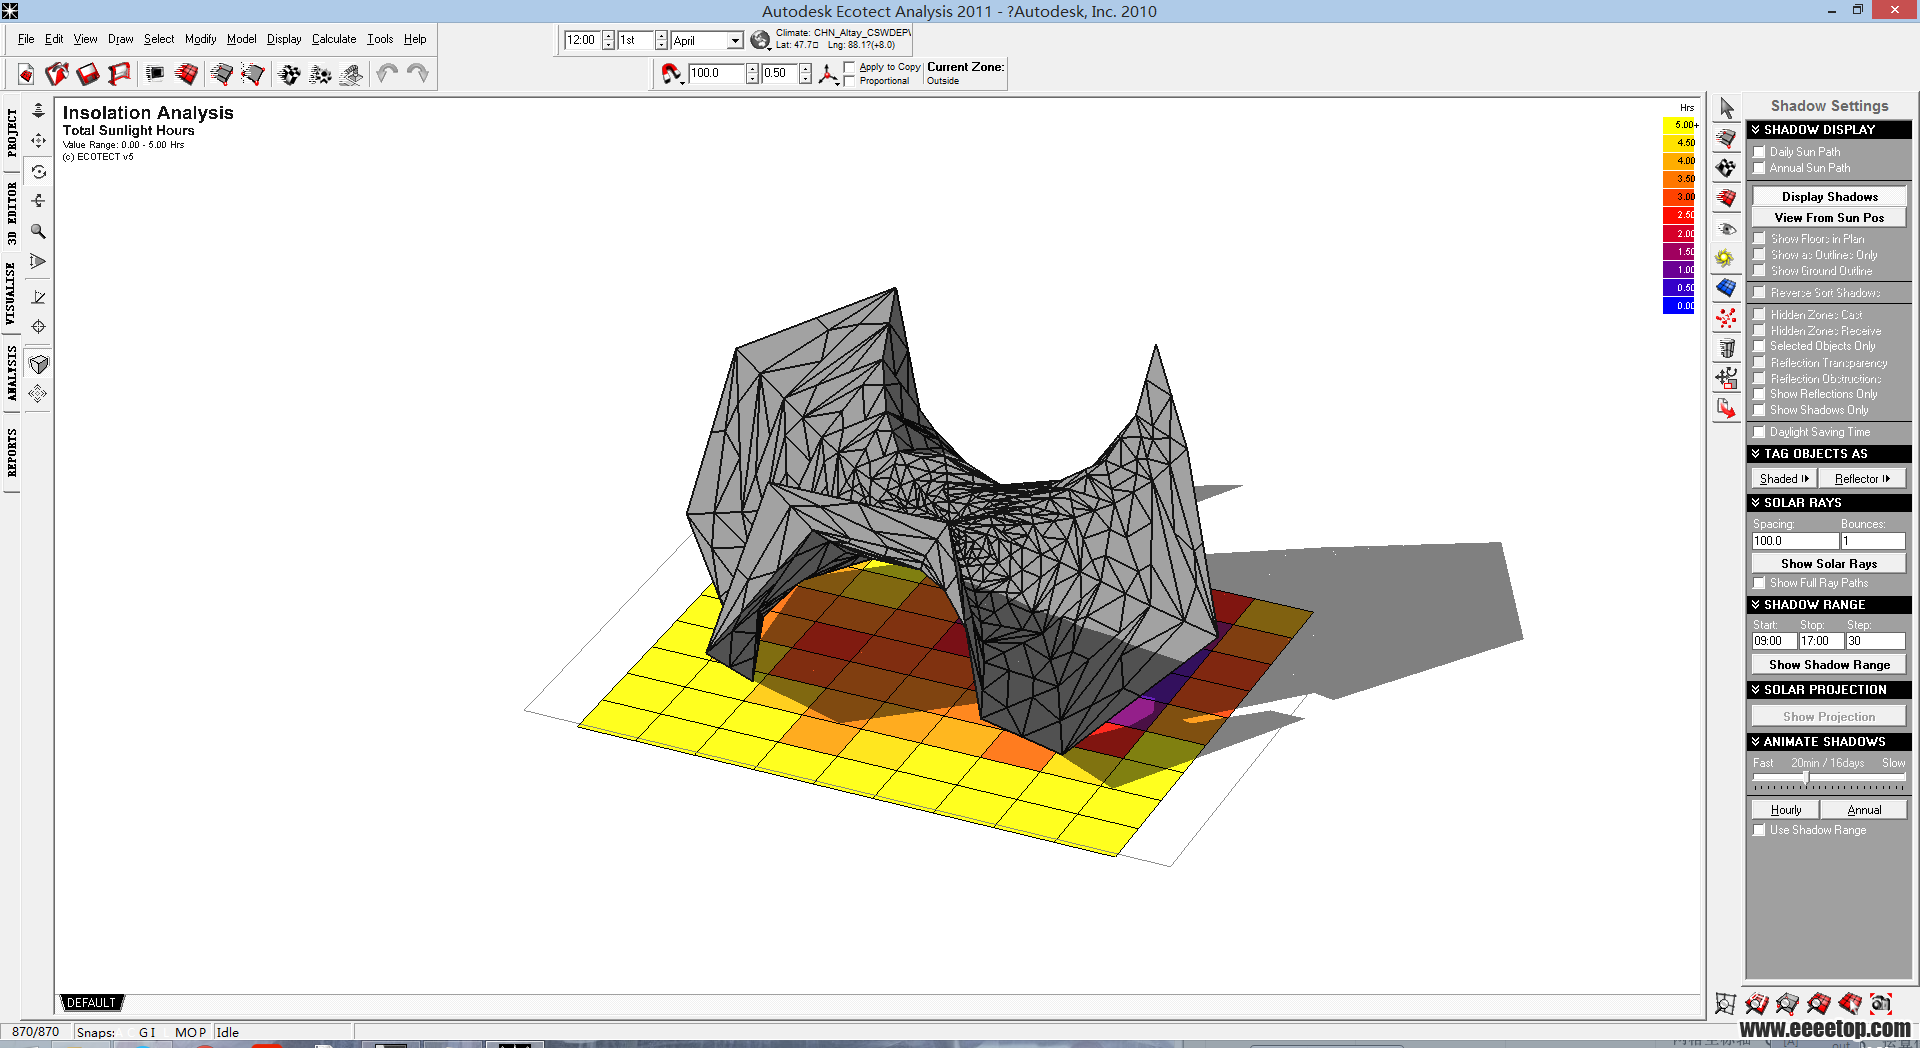Click the Save (red floppy disk) icon
This screenshot has width=1920, height=1048.
(x=88, y=74)
